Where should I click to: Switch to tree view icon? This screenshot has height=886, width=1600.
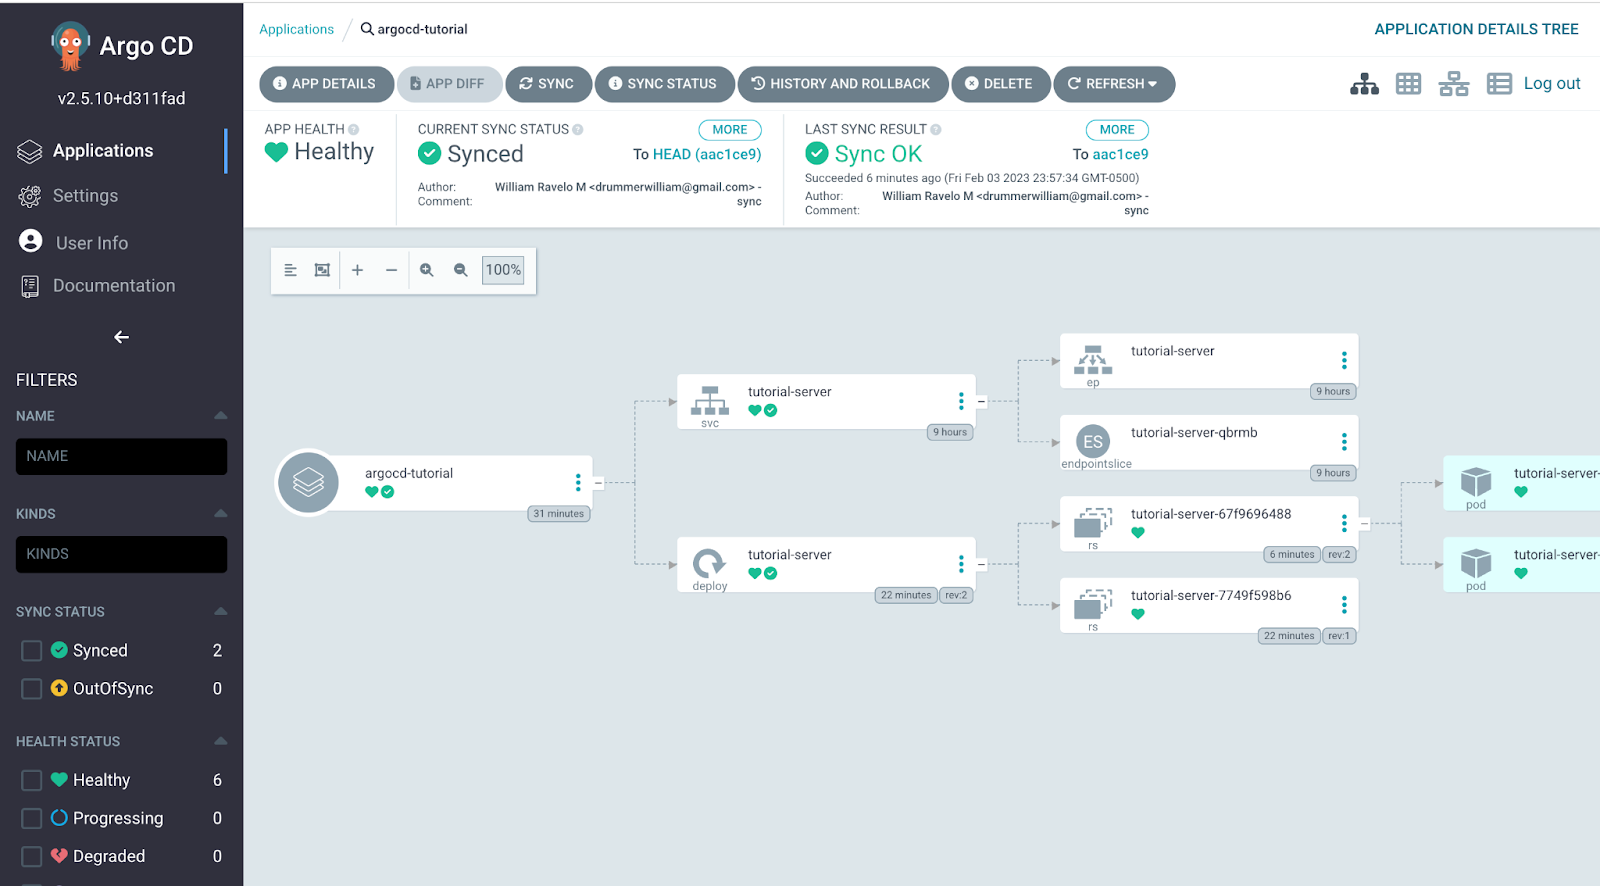click(1364, 84)
